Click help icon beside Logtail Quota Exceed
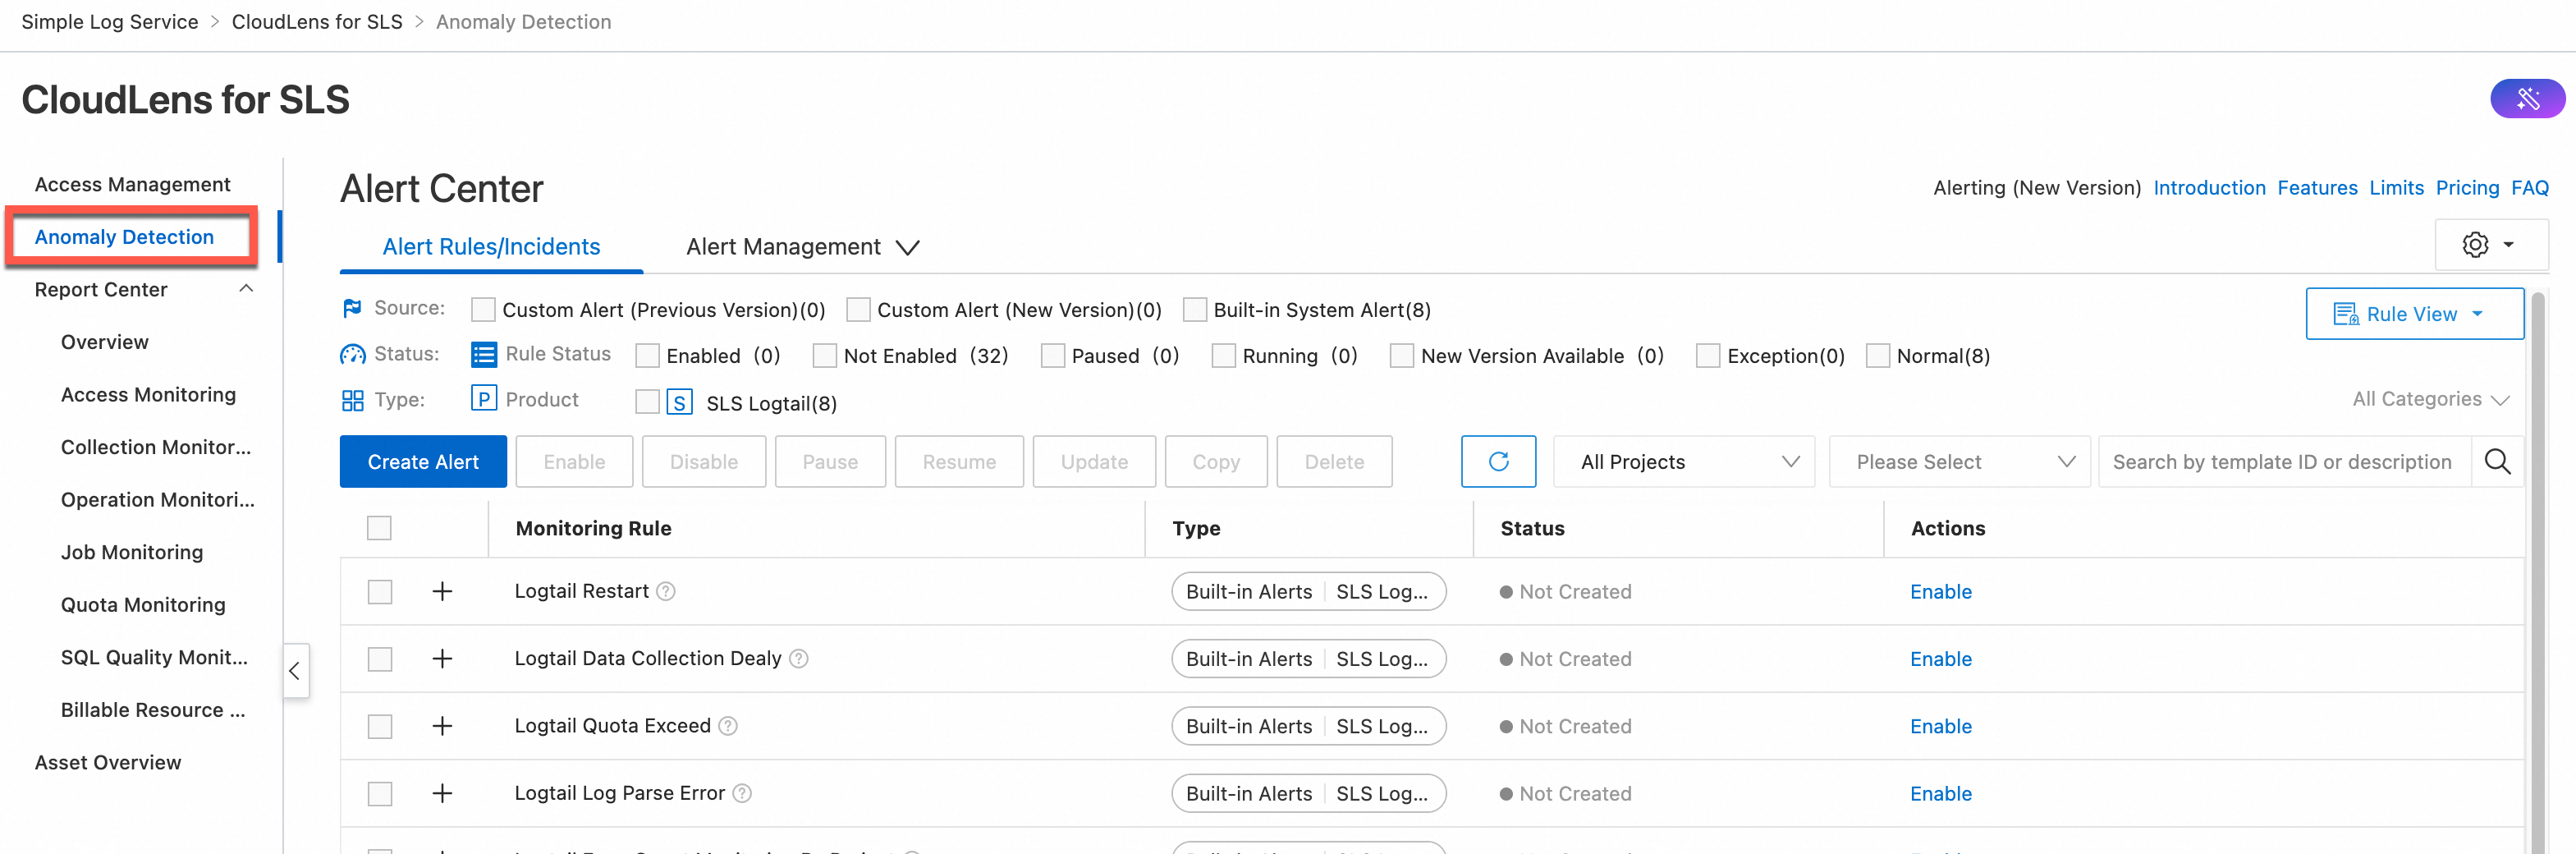 (728, 726)
